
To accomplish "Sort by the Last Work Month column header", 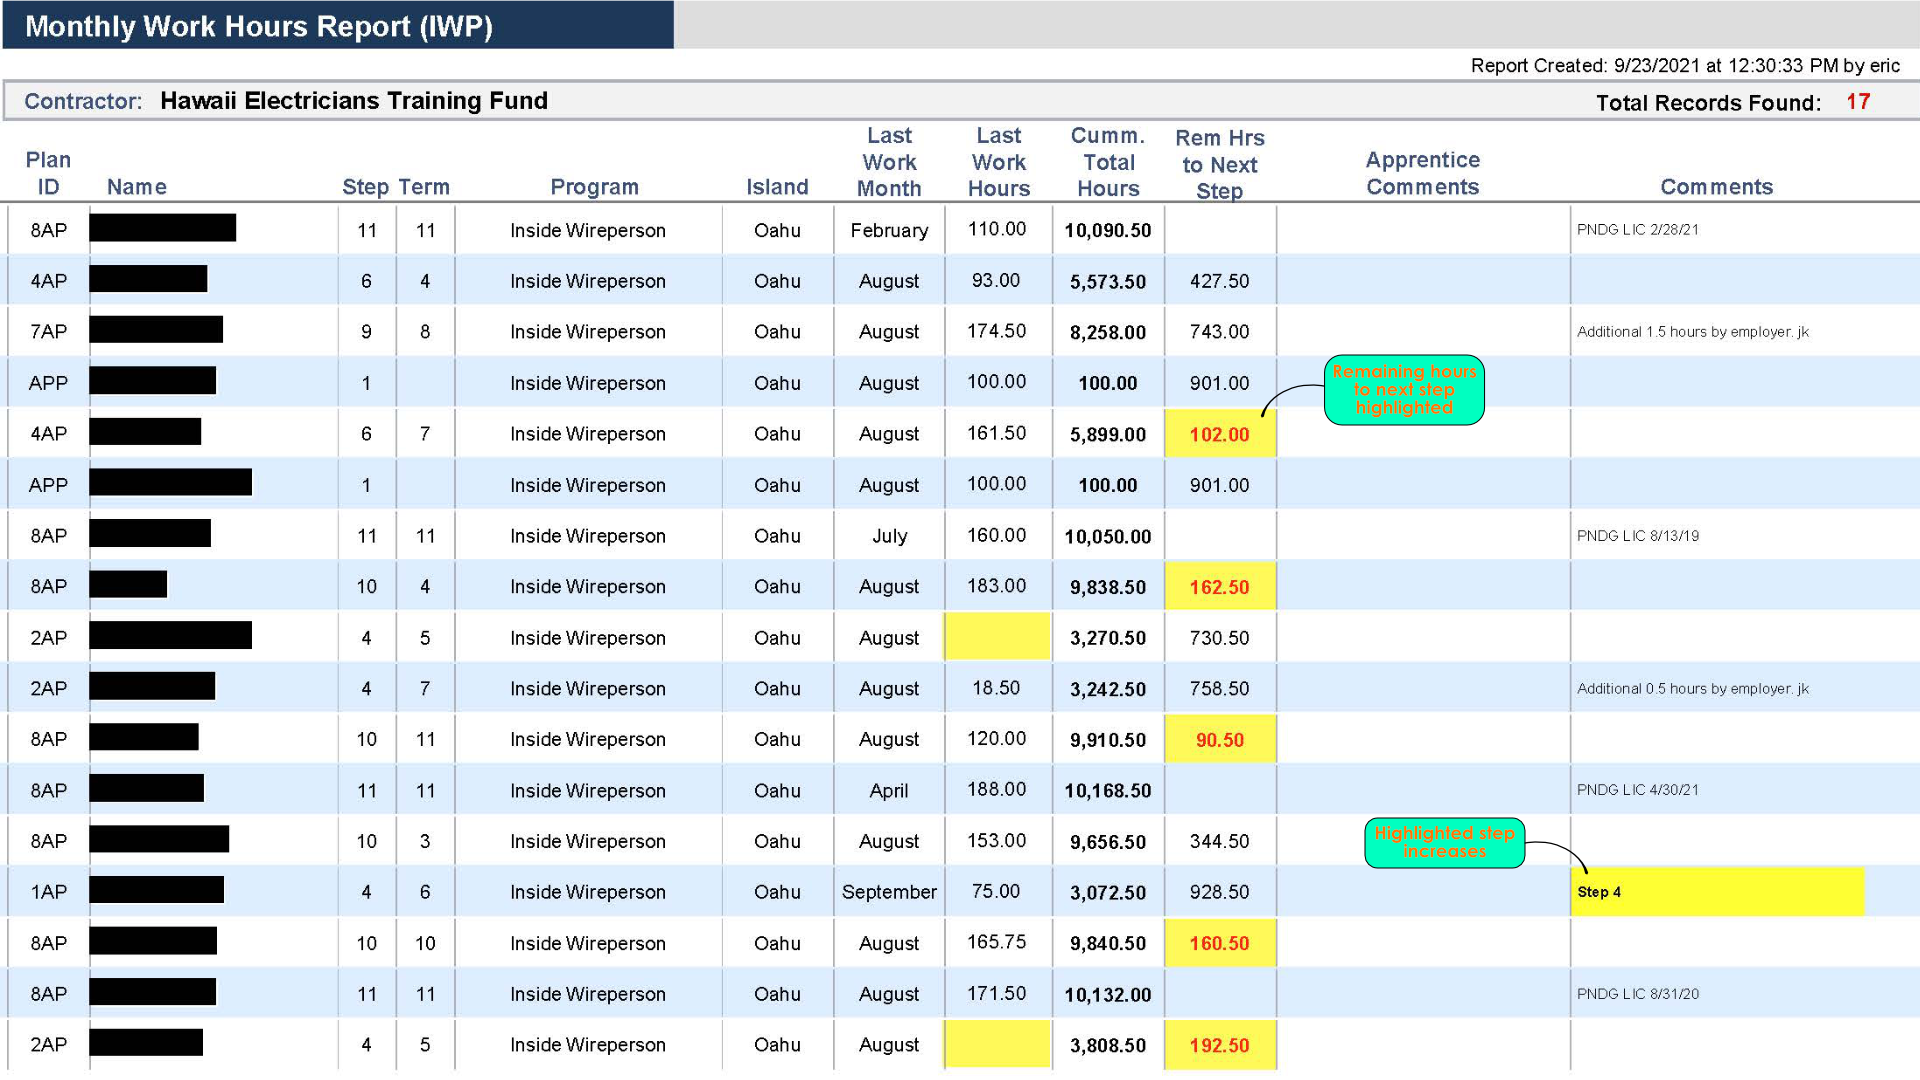I will click(889, 162).
